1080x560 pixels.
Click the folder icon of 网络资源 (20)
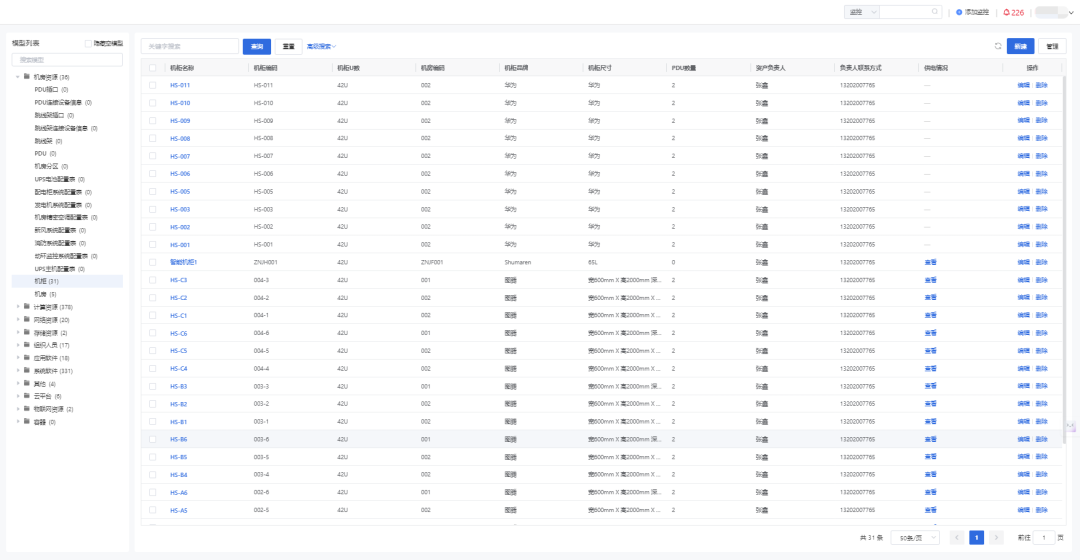click(27, 320)
